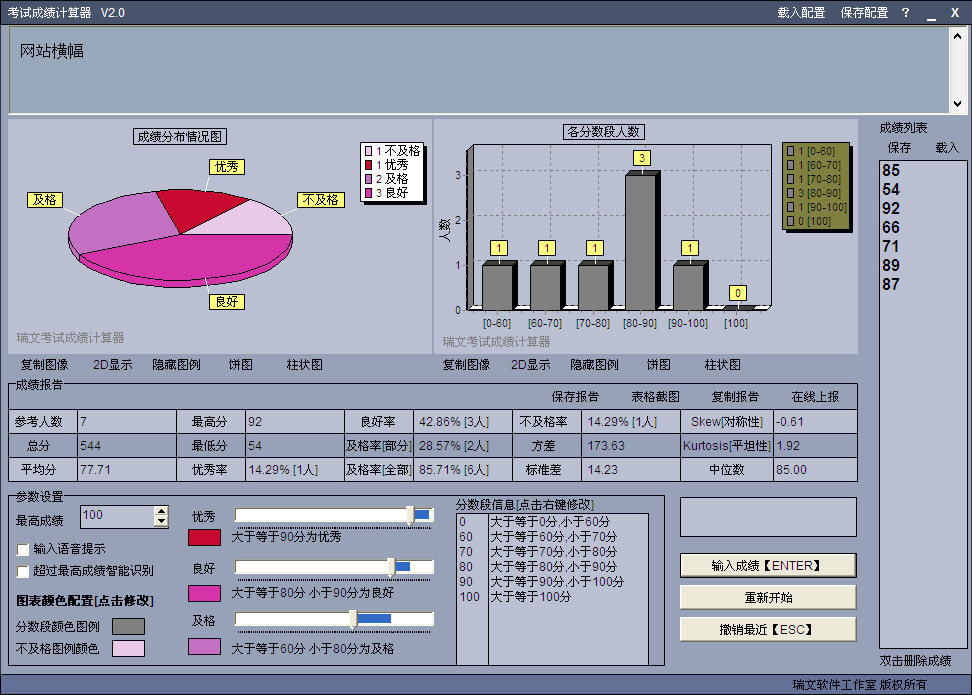Select score 54 in 成绩列表
Image resolution: width=972 pixels, height=695 pixels.
click(891, 190)
